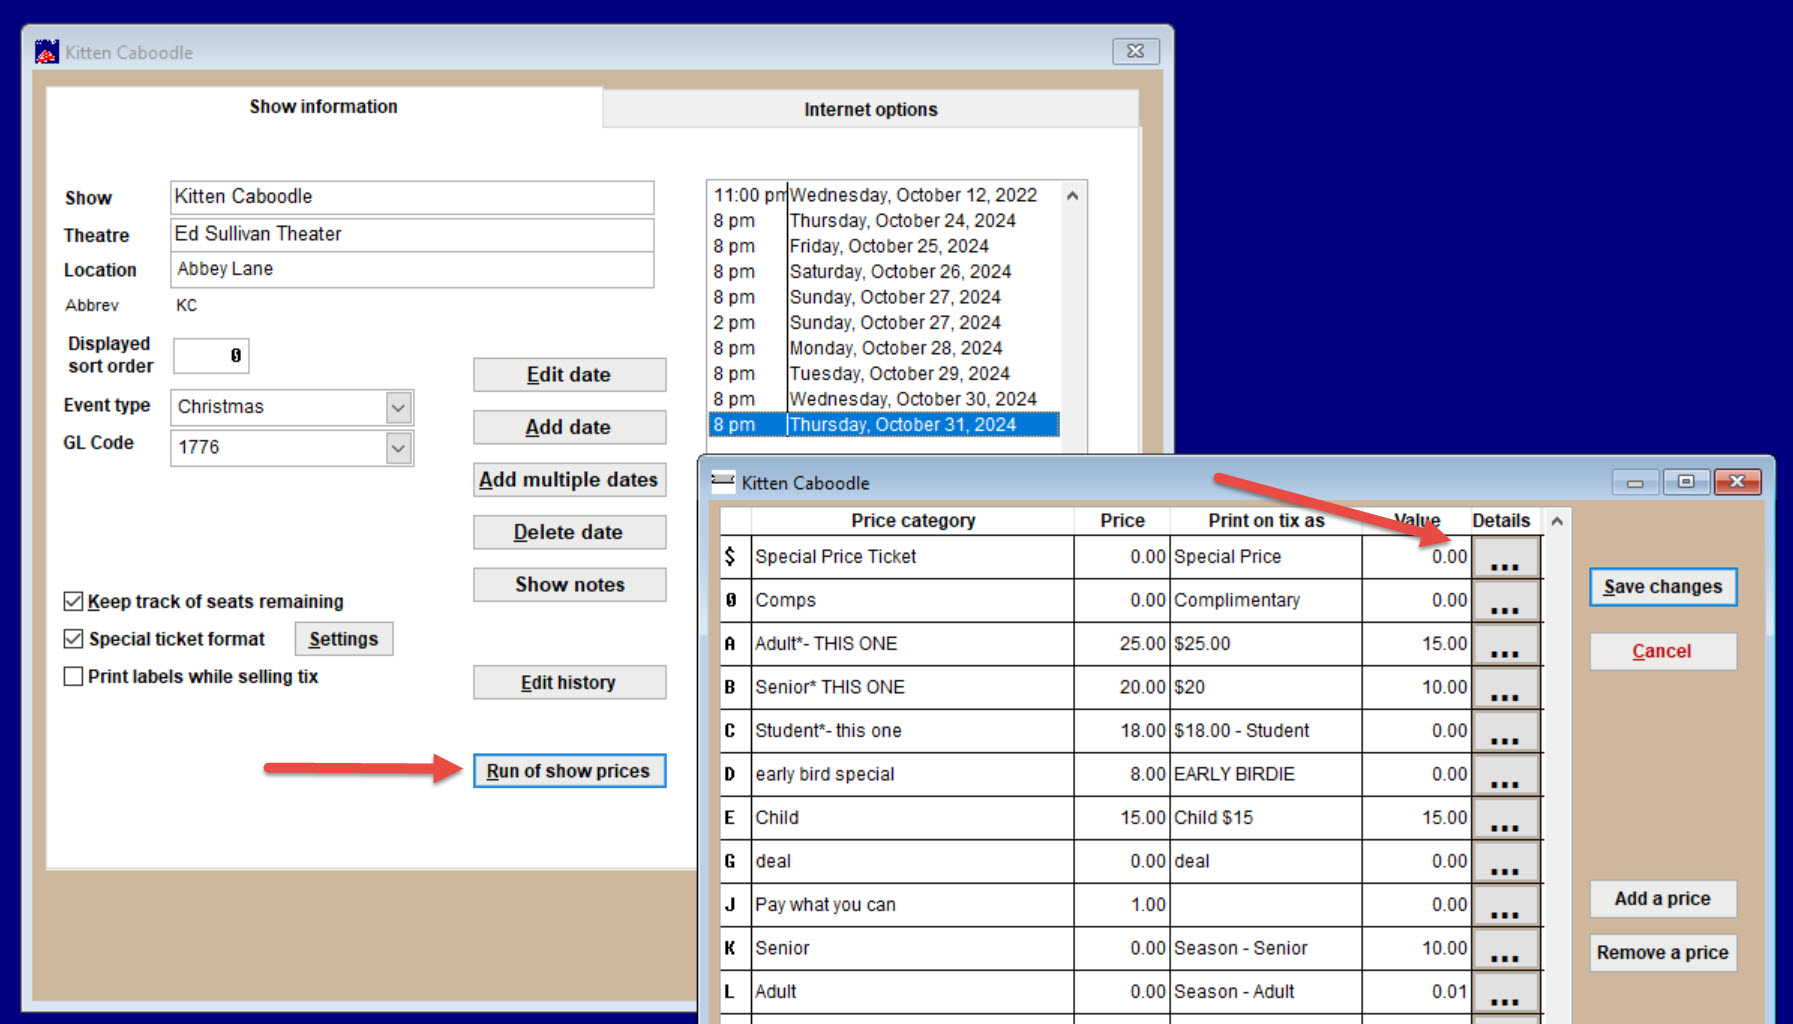Enable Print labels while selling tix
Screen dimensions: 1793x1024
click(73, 676)
